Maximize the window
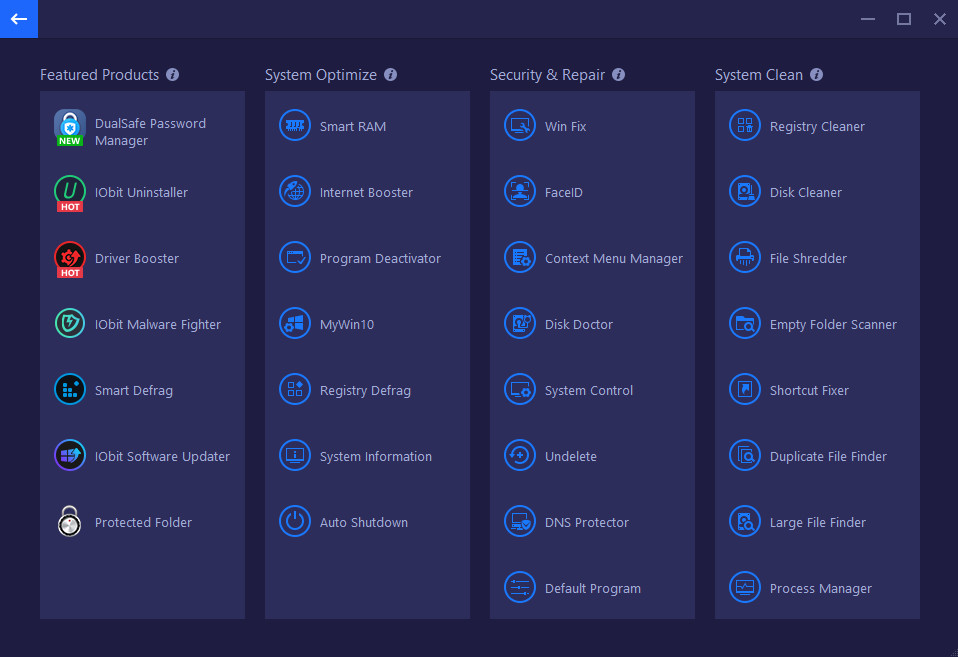The width and height of the screenshot is (958, 657). click(904, 19)
